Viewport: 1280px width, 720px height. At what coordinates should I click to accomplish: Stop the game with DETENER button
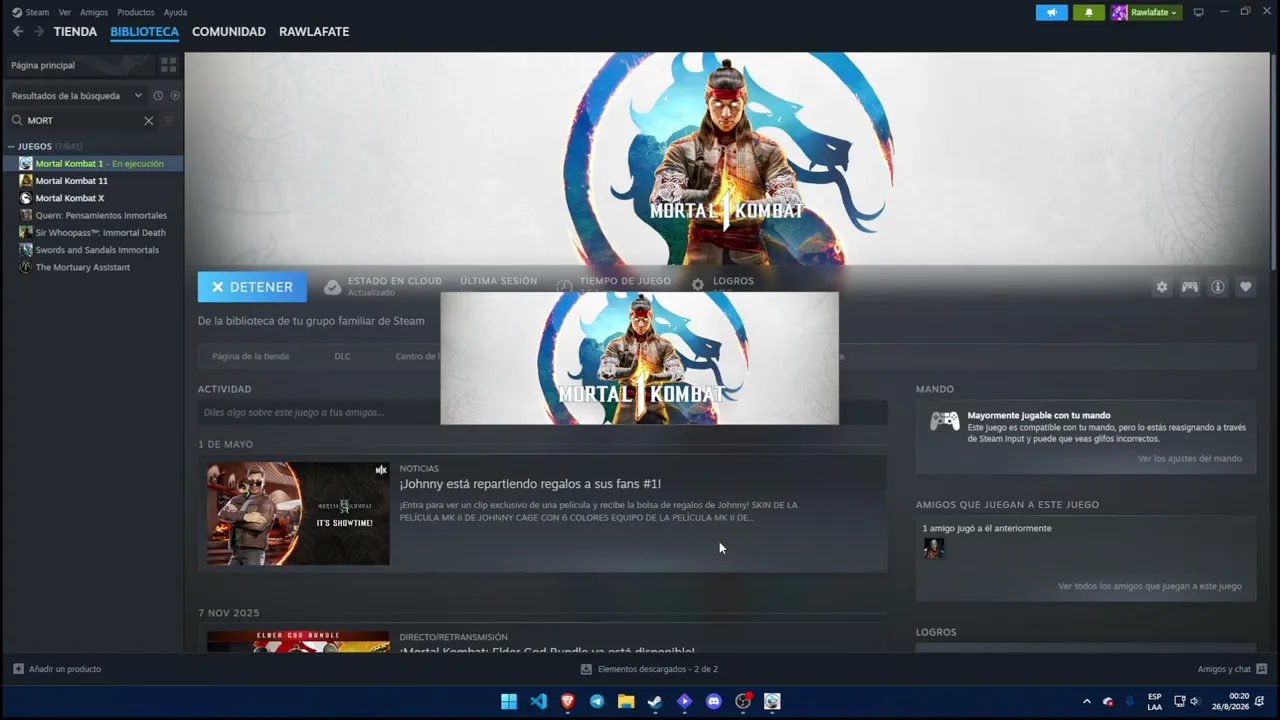[x=252, y=287]
